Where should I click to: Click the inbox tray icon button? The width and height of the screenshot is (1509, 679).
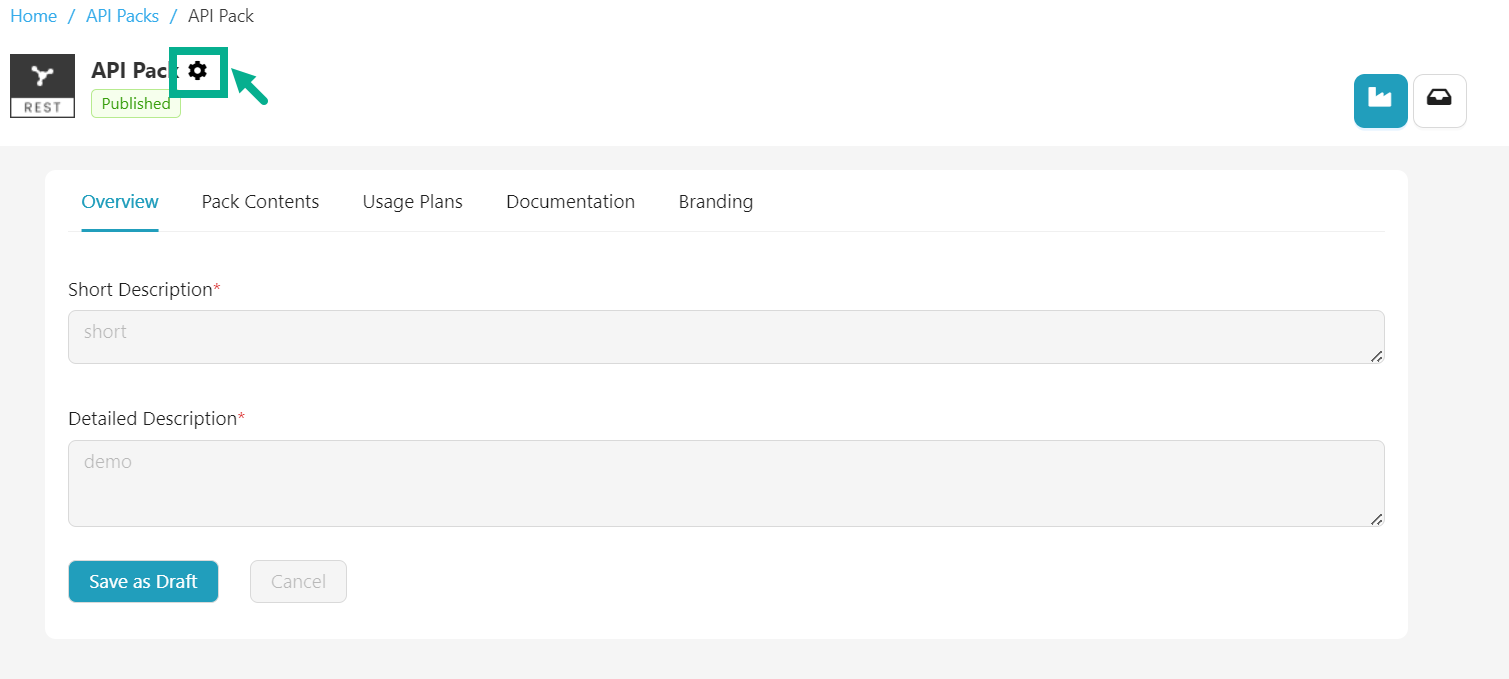click(1439, 101)
